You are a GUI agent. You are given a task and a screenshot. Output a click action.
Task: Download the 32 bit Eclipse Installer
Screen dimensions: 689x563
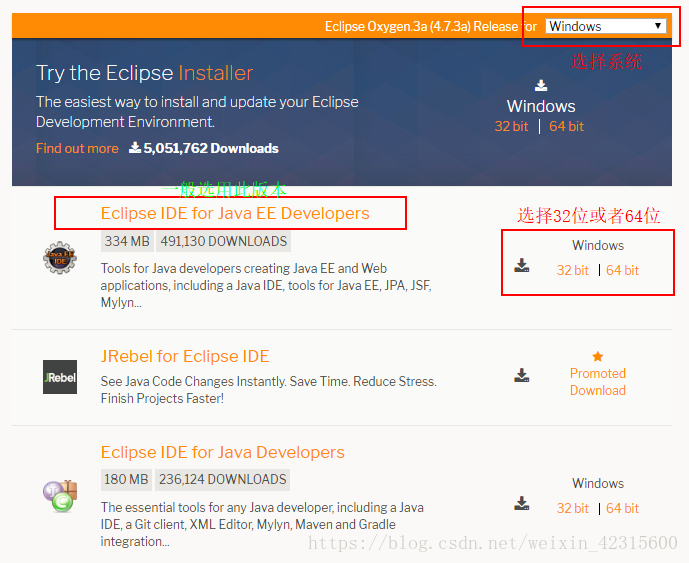tap(511, 127)
